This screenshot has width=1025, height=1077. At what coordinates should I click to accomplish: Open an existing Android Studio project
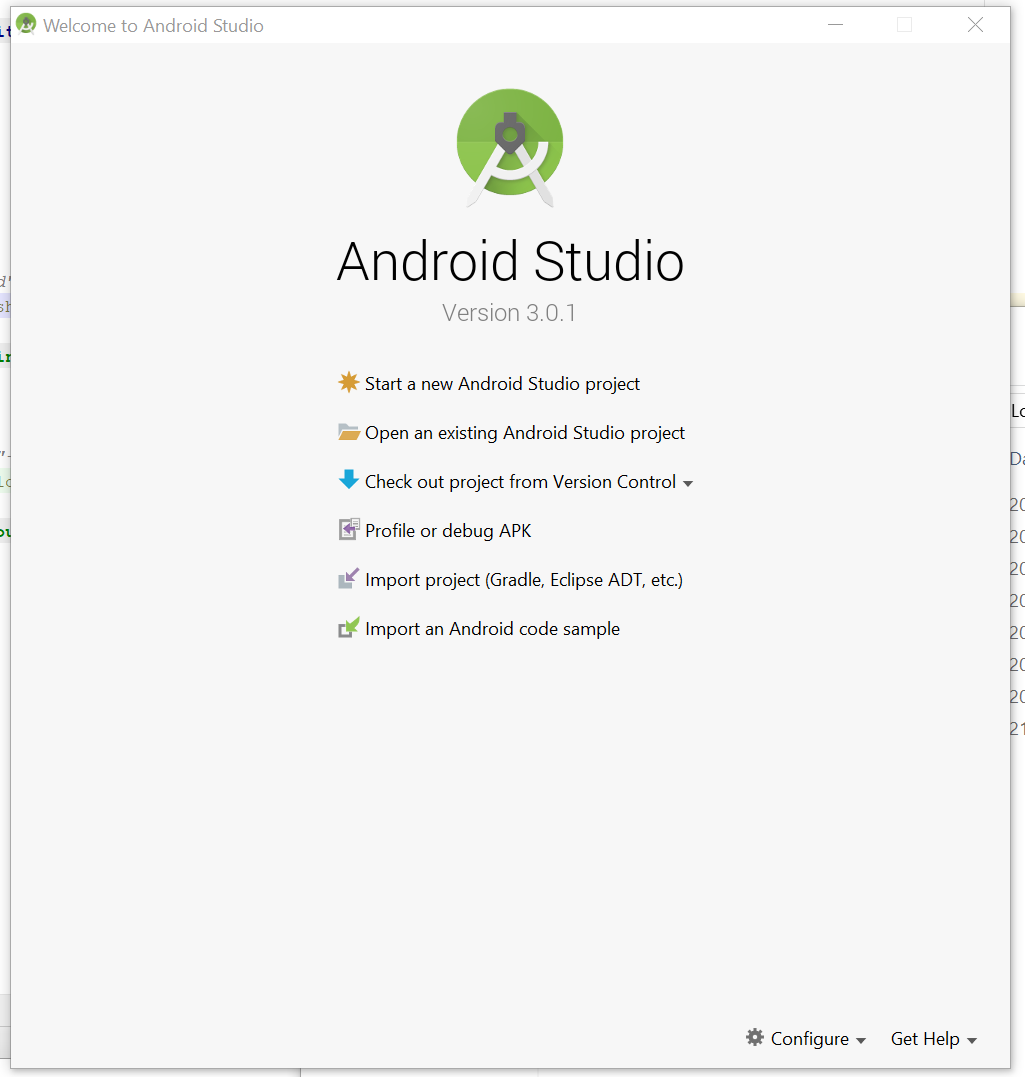[x=525, y=433]
